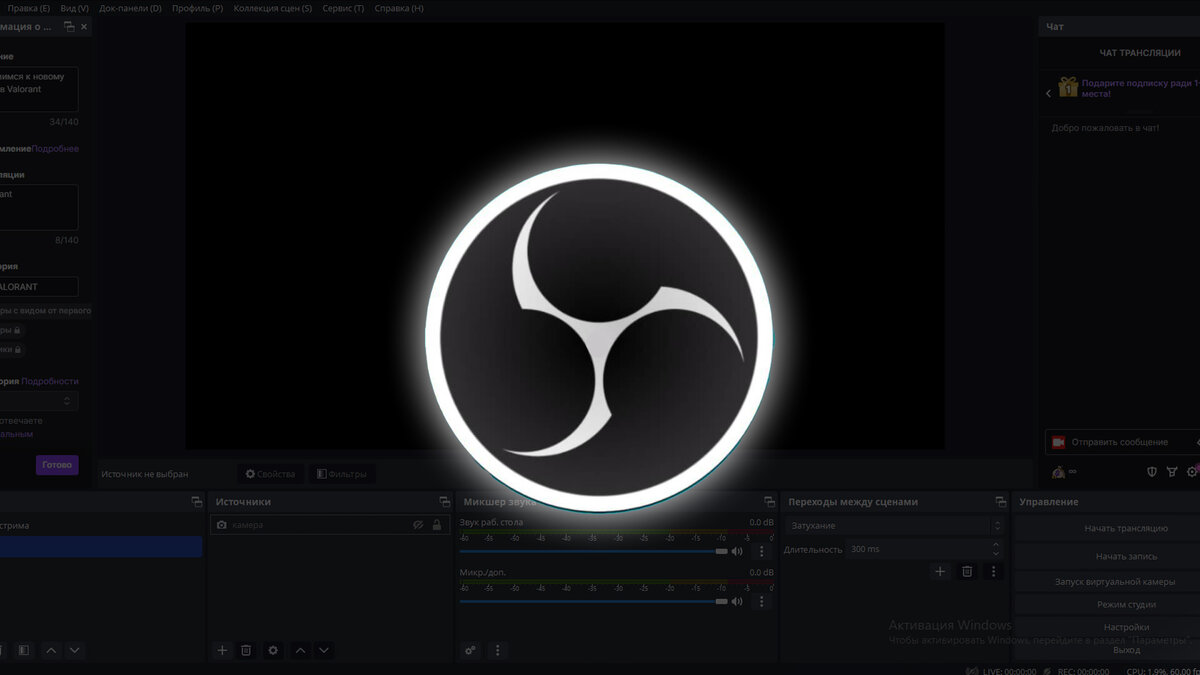The height and width of the screenshot is (675, 1200).
Task: Open options menu for Микр./доп.
Action: click(x=761, y=601)
